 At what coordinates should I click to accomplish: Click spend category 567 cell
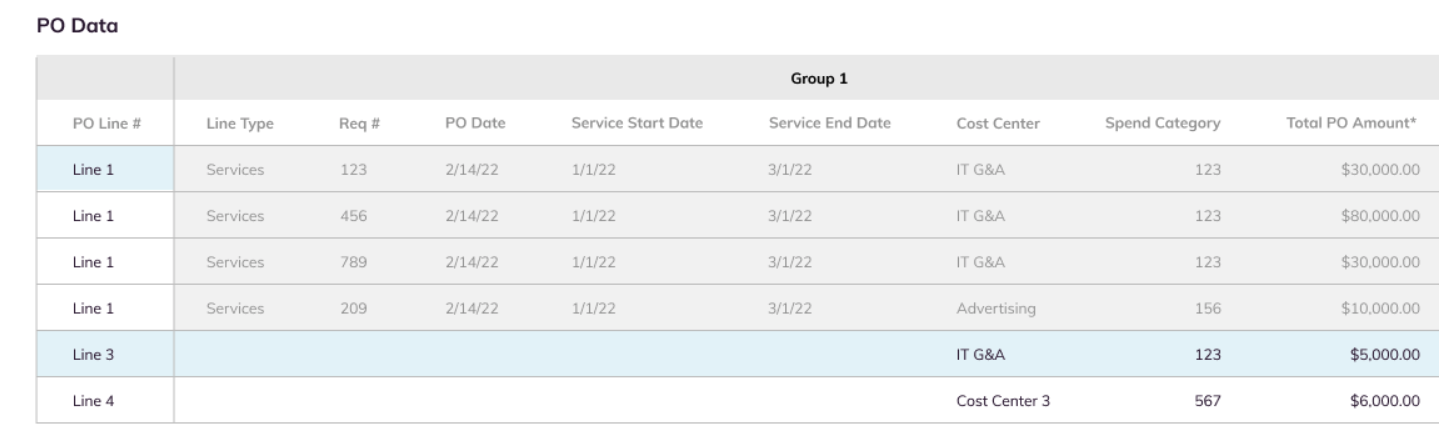1208,401
